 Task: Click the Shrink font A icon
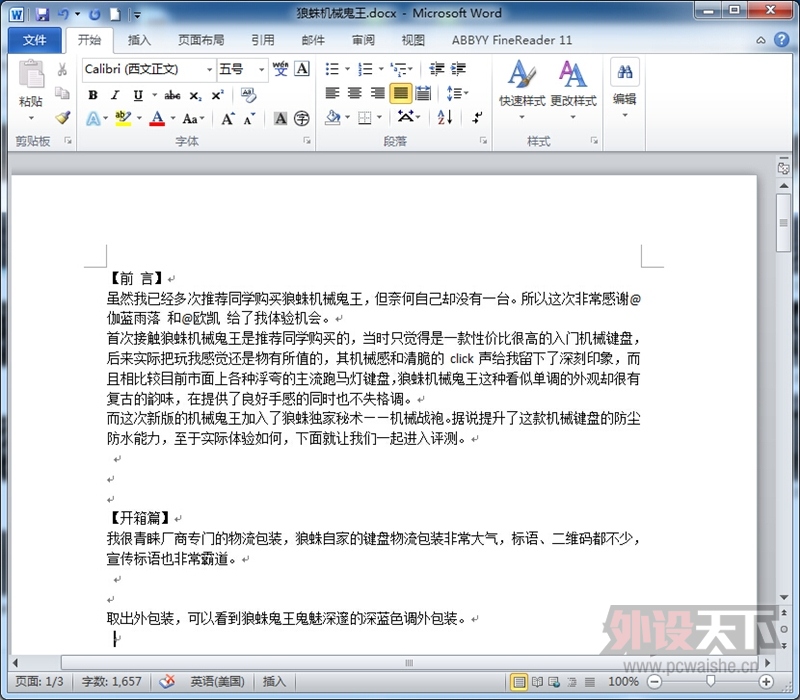pyautogui.click(x=249, y=119)
